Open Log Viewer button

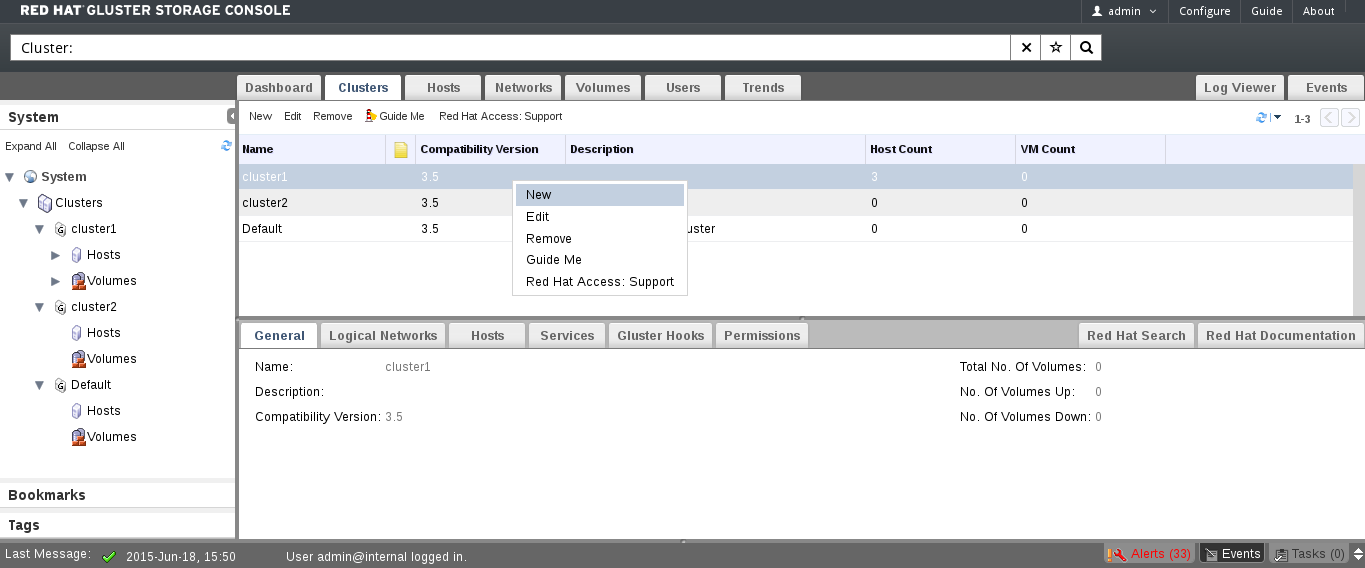pyautogui.click(x=1240, y=88)
